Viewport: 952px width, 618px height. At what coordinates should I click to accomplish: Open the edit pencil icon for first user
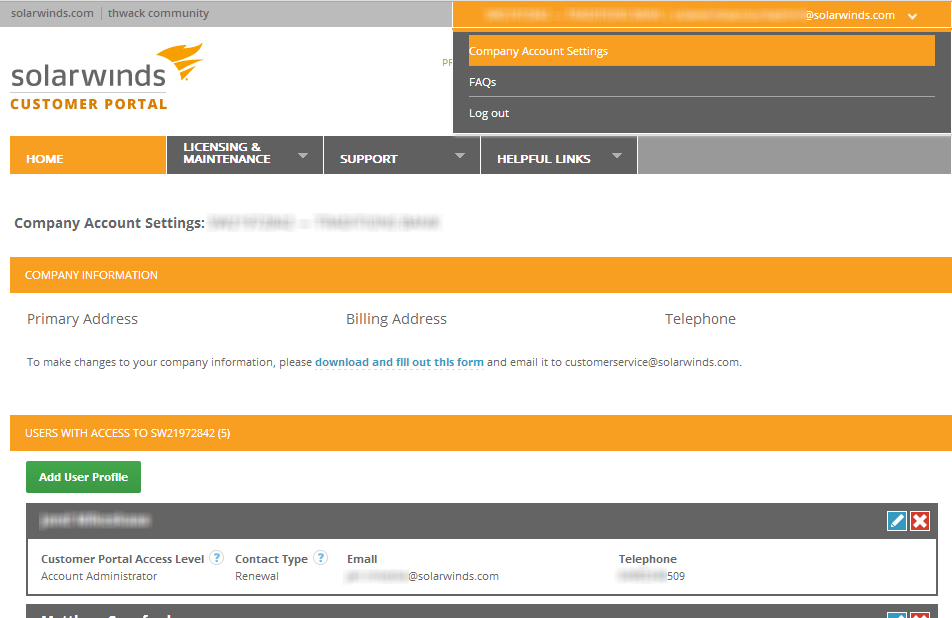(897, 520)
